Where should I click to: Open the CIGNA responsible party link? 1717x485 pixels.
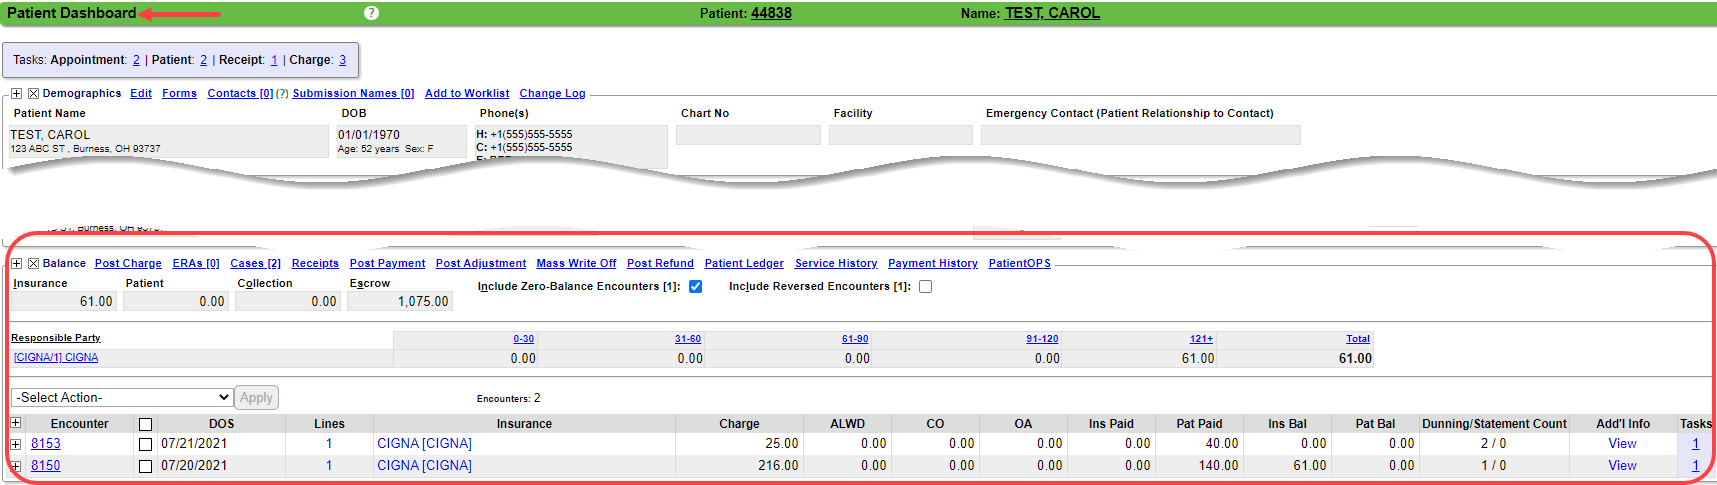56,358
